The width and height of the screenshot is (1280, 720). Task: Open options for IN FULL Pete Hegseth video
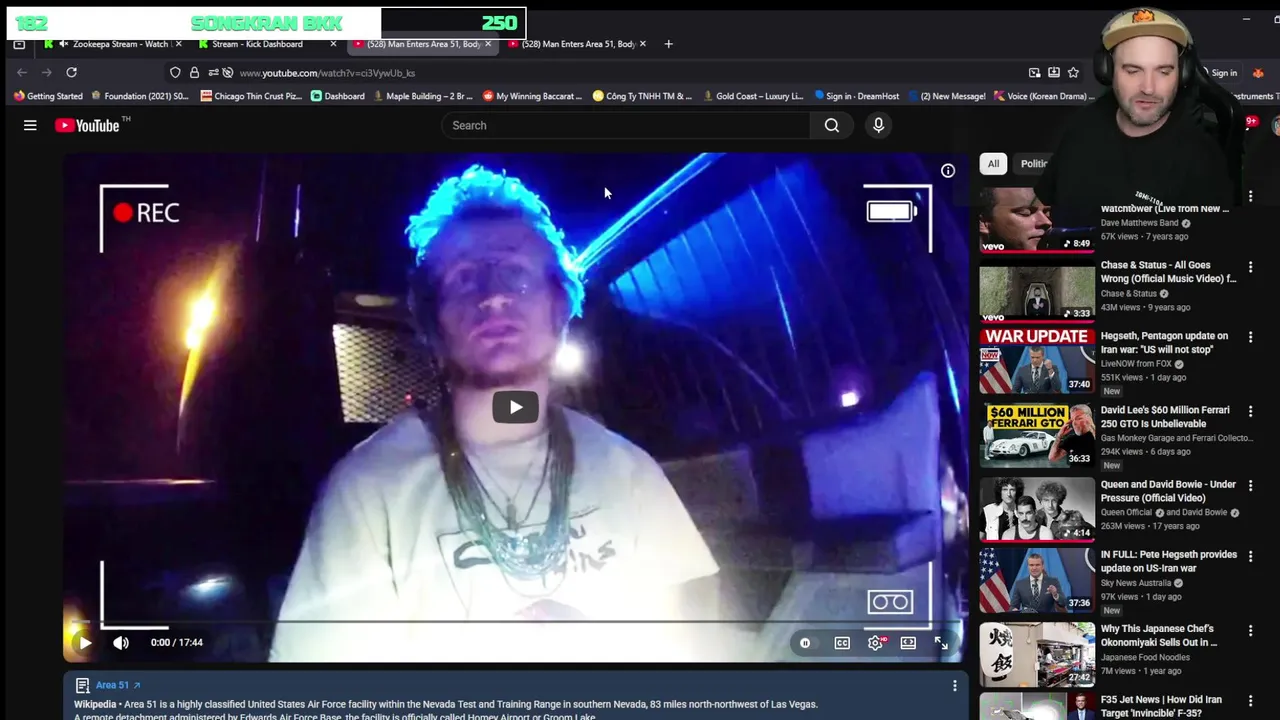1250,556
